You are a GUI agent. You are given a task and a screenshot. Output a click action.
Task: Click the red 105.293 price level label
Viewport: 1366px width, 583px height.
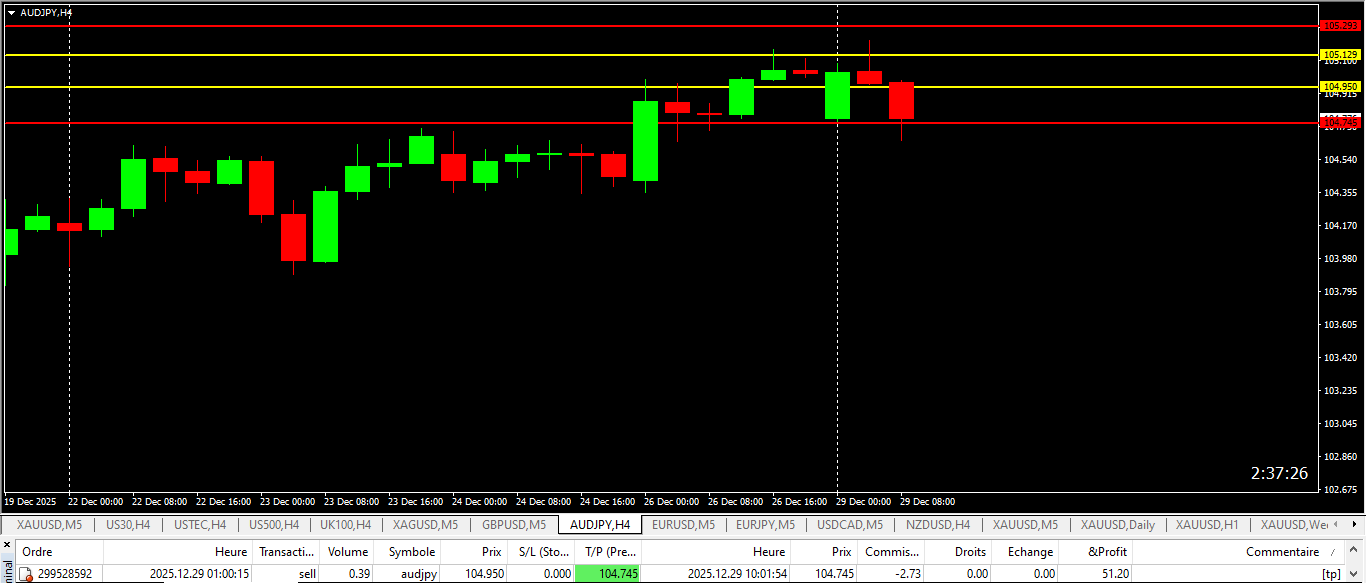pyautogui.click(x=1340, y=26)
